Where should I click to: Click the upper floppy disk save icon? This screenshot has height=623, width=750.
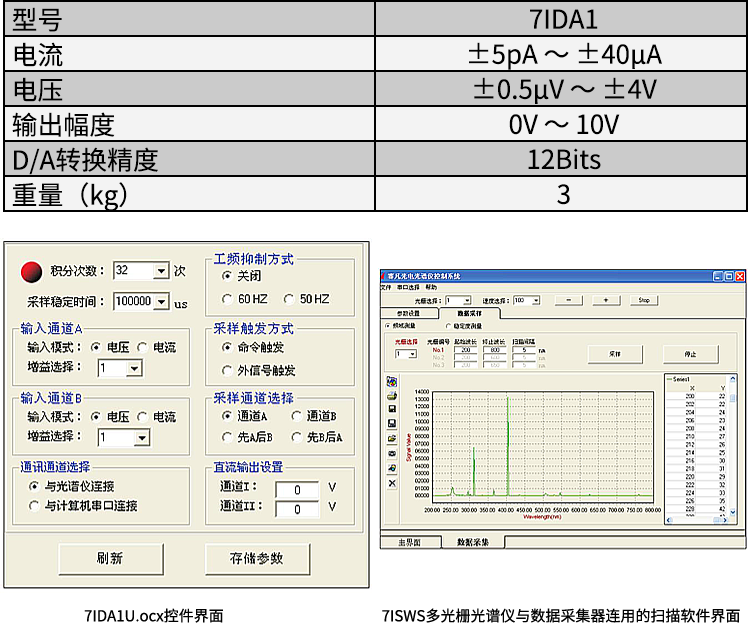coord(392,409)
